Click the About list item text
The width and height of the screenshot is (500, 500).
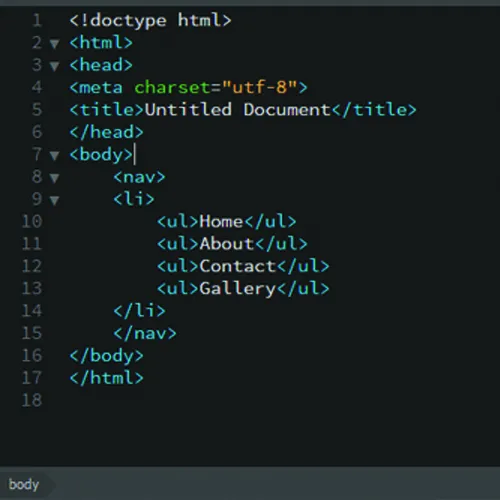(x=227, y=244)
